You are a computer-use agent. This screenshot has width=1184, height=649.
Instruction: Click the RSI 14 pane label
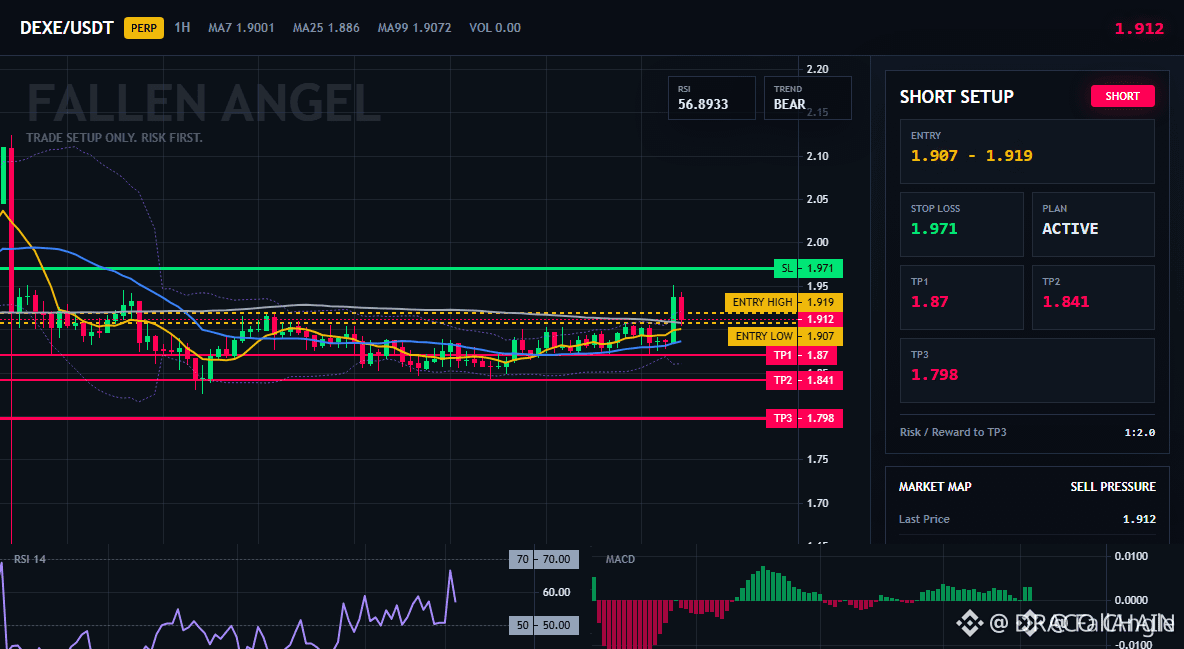click(29, 559)
